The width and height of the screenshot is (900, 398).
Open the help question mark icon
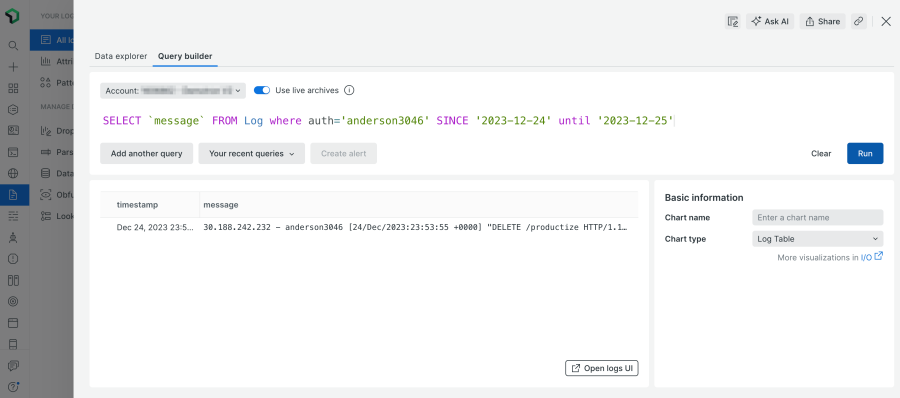pos(13,386)
